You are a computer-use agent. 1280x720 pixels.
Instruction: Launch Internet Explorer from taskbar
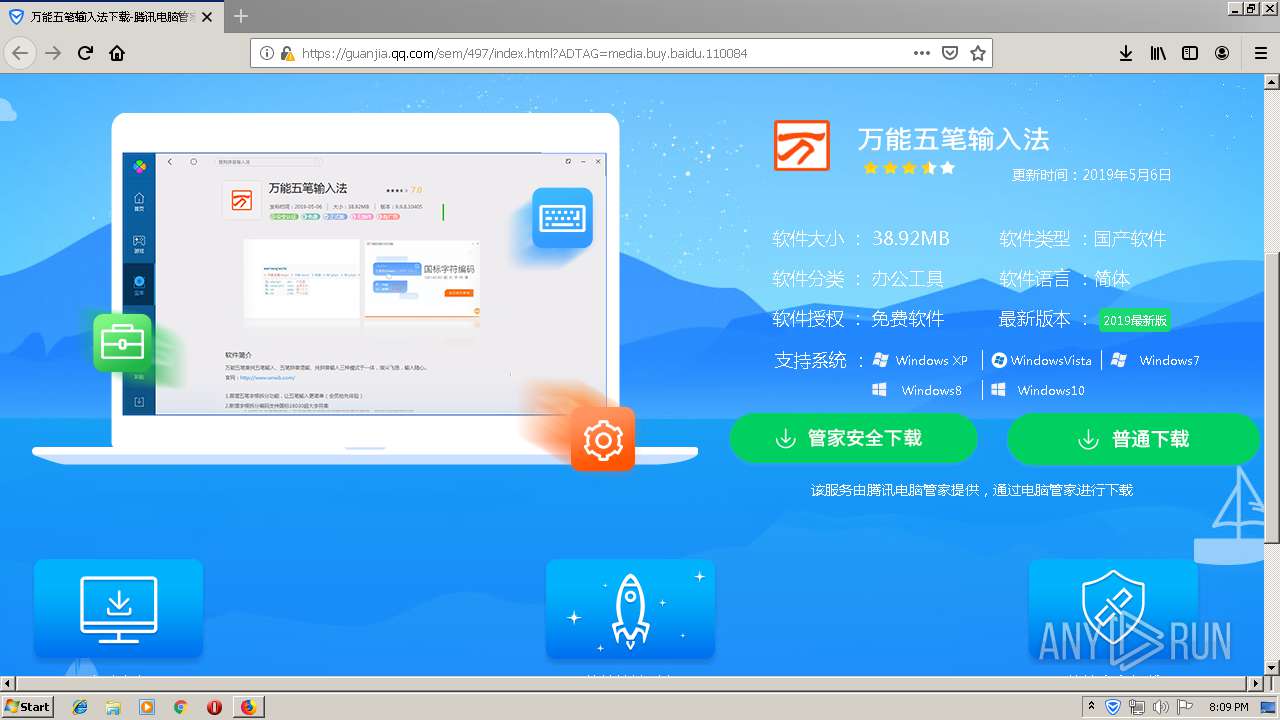pyautogui.click(x=80, y=707)
